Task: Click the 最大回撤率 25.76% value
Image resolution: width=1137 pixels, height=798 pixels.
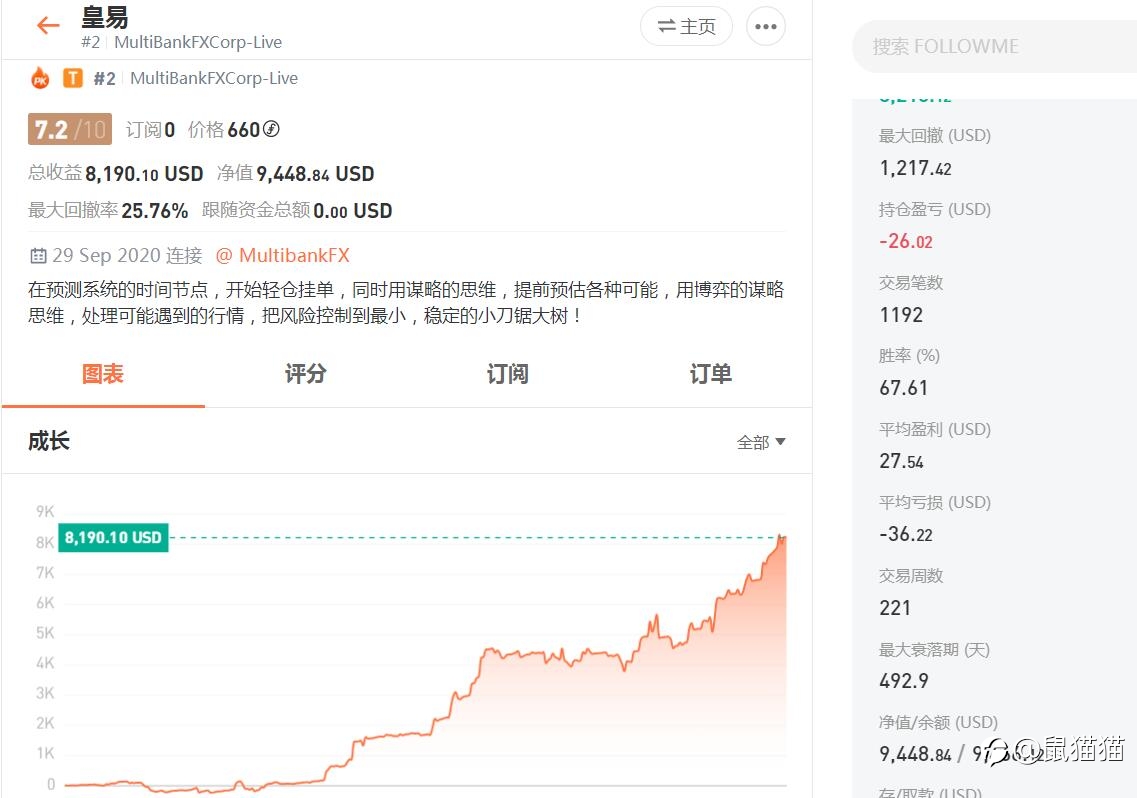Action: click(x=154, y=210)
